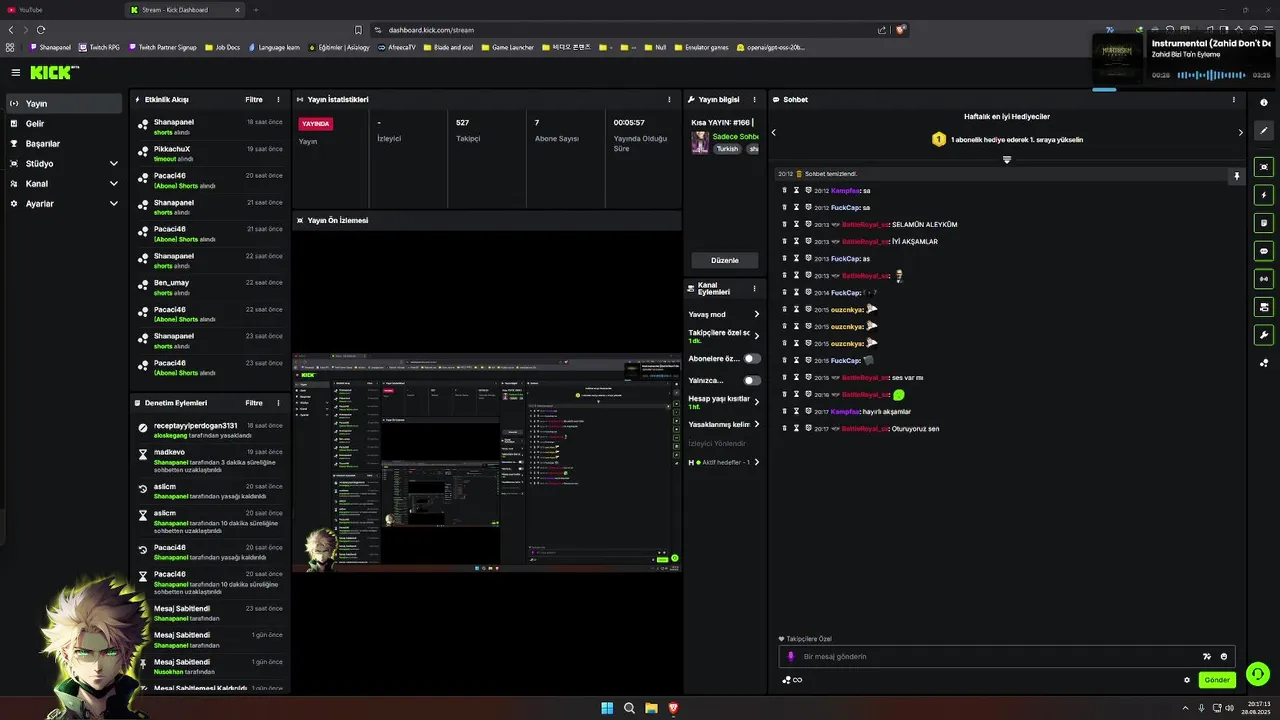Go to Yayın in sidebar

(x=64, y=104)
